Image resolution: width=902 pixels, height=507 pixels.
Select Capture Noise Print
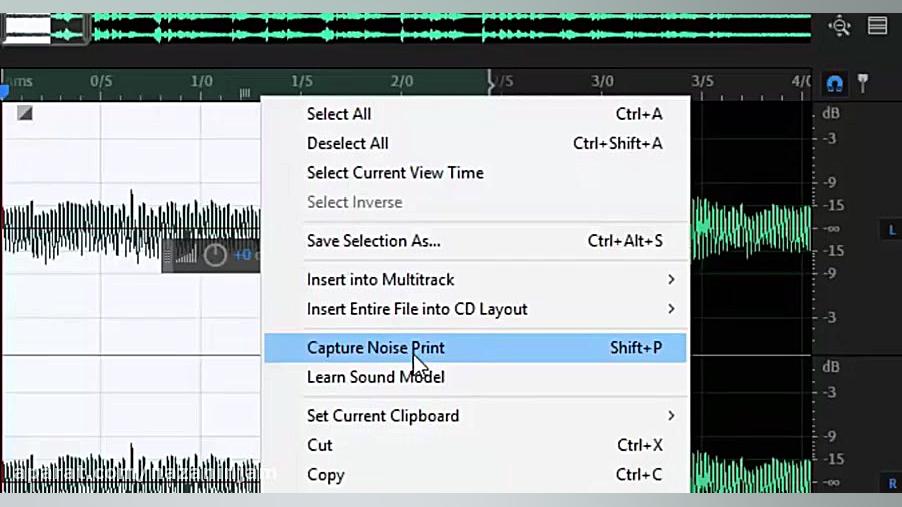[475, 348]
